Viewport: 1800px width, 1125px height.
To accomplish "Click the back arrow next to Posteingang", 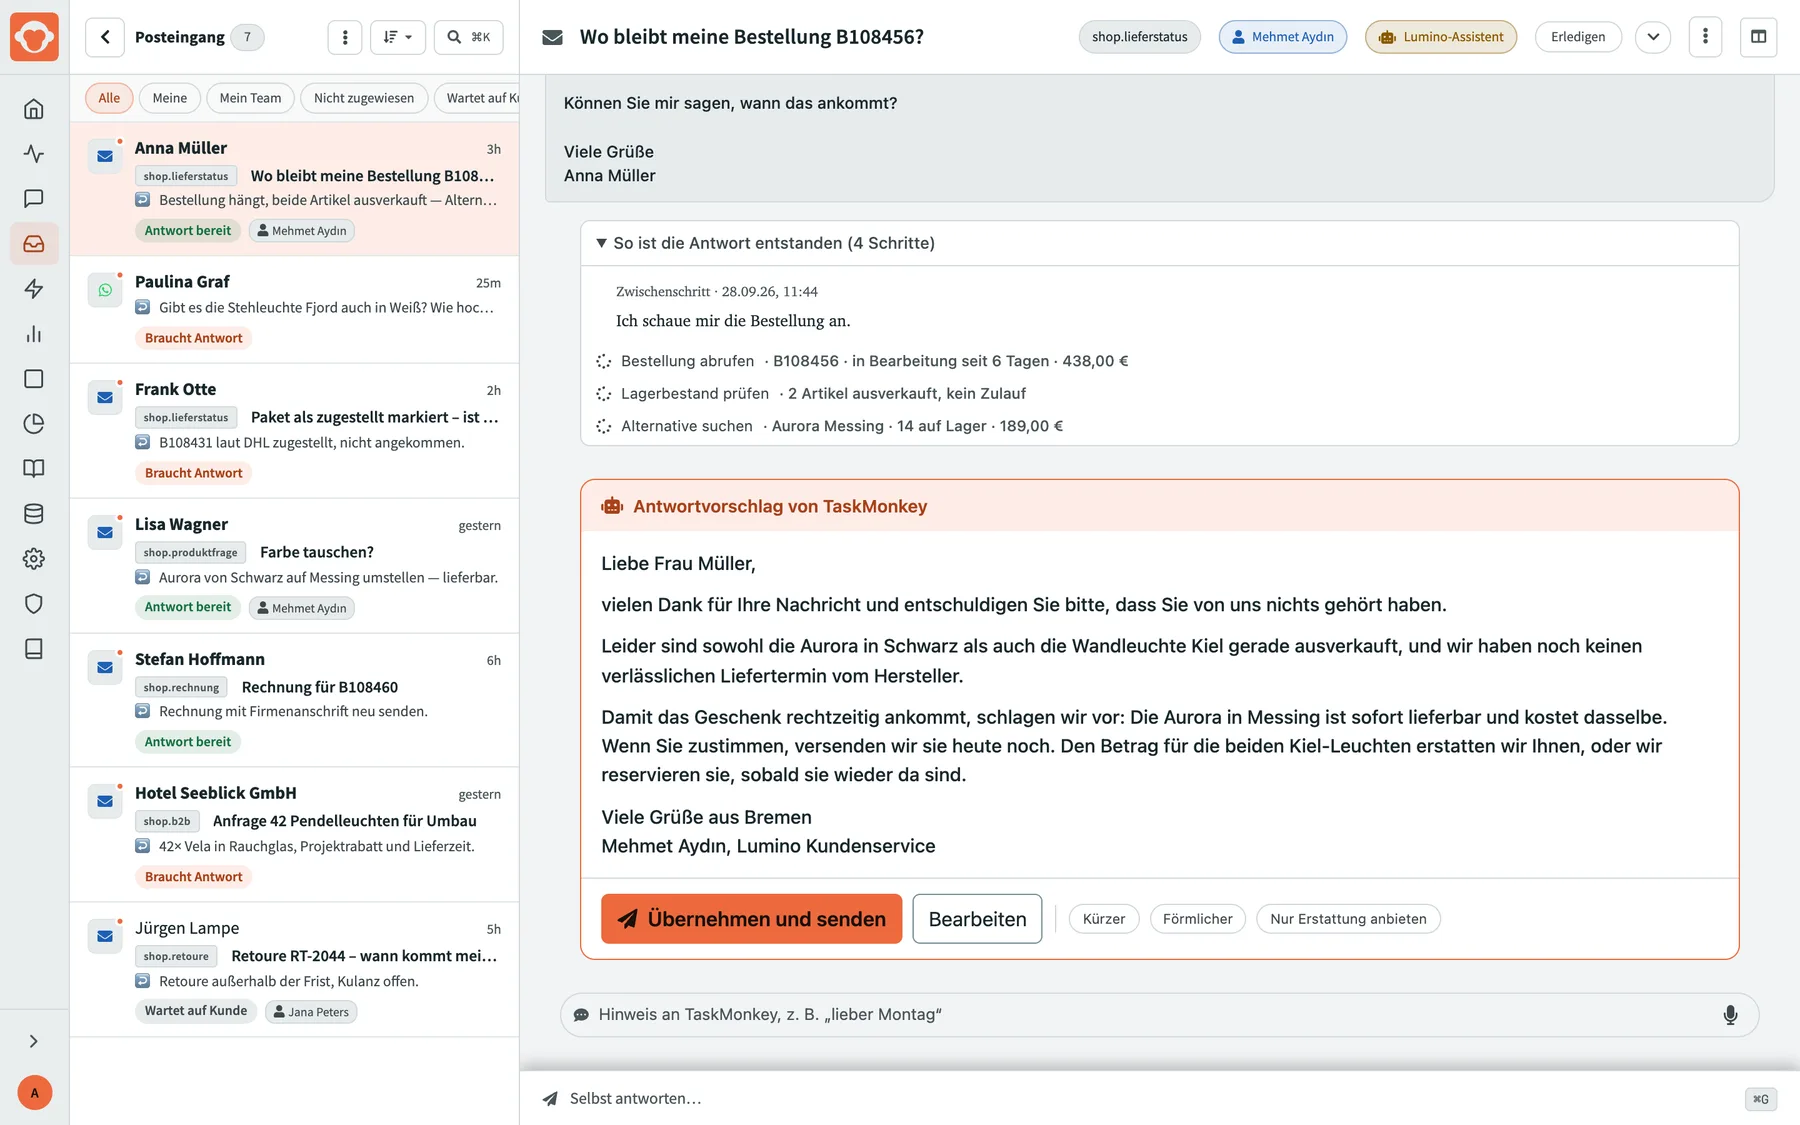I will tap(105, 37).
